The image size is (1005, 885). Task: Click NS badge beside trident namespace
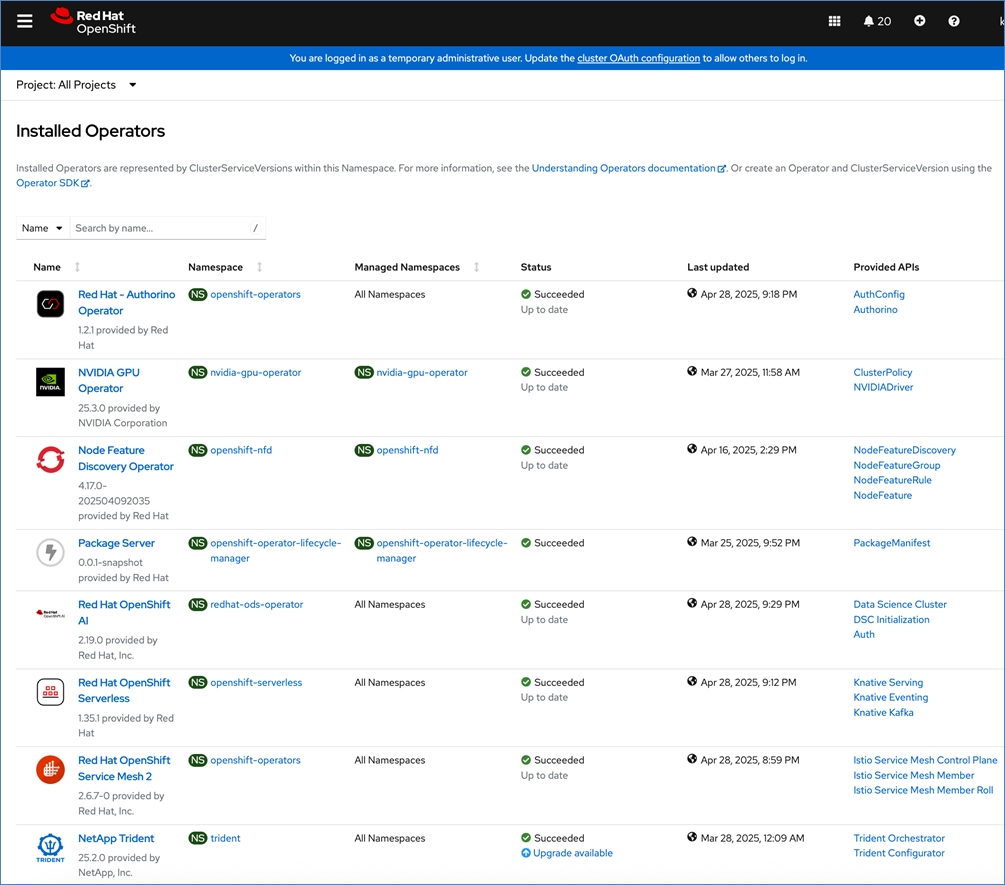pyautogui.click(x=197, y=838)
